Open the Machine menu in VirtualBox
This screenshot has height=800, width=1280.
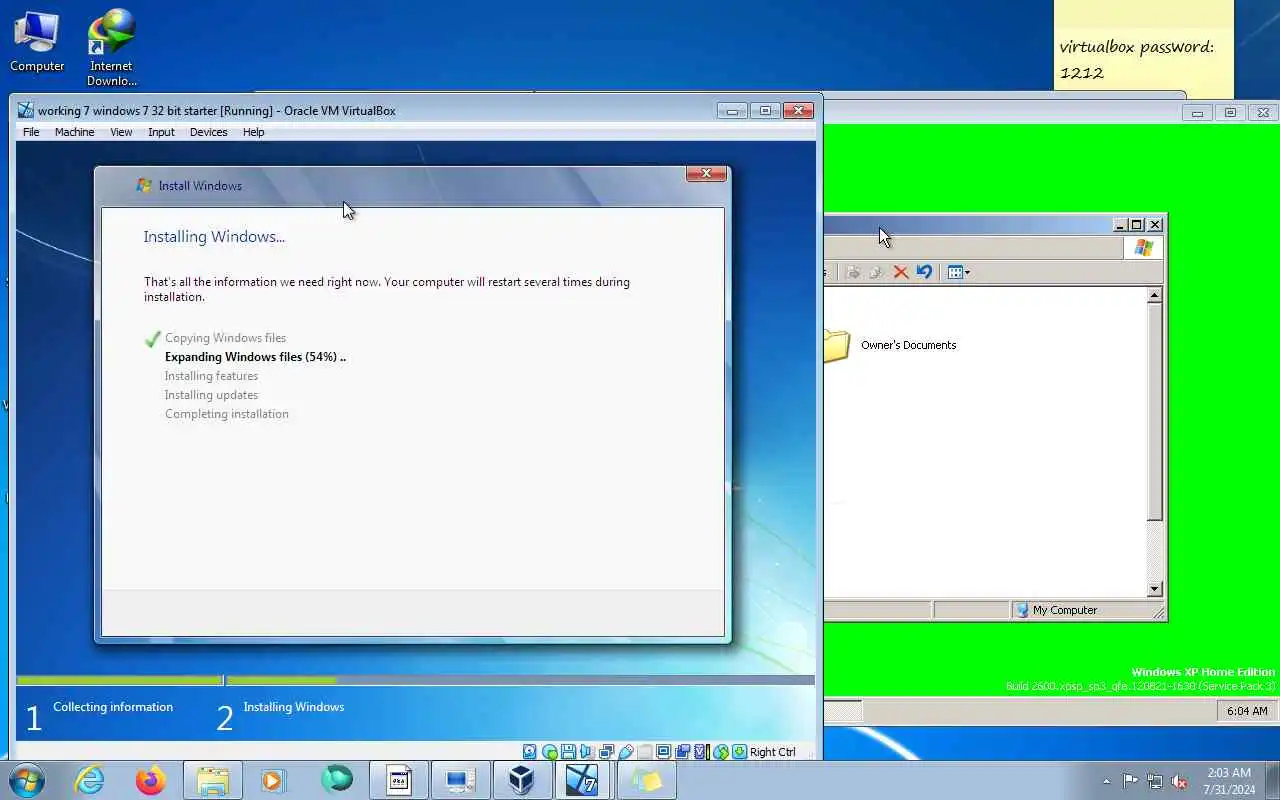coord(74,132)
